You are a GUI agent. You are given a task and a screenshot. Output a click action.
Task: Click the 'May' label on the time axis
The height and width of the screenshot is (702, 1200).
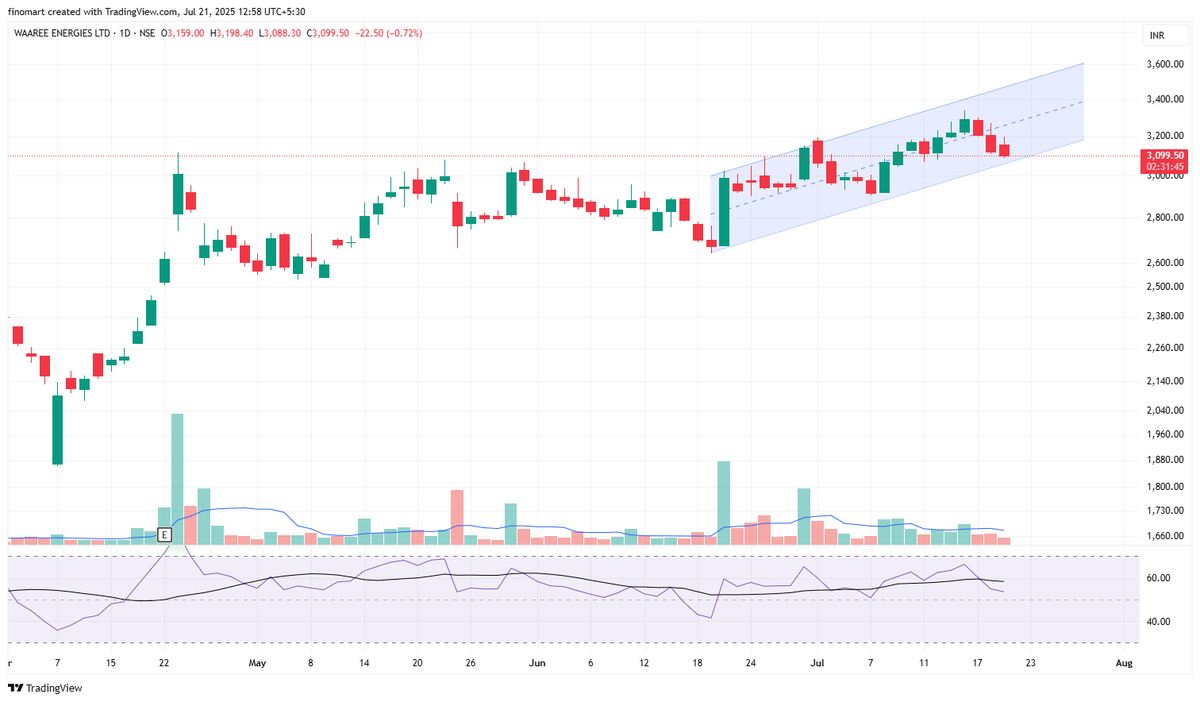pyautogui.click(x=257, y=663)
